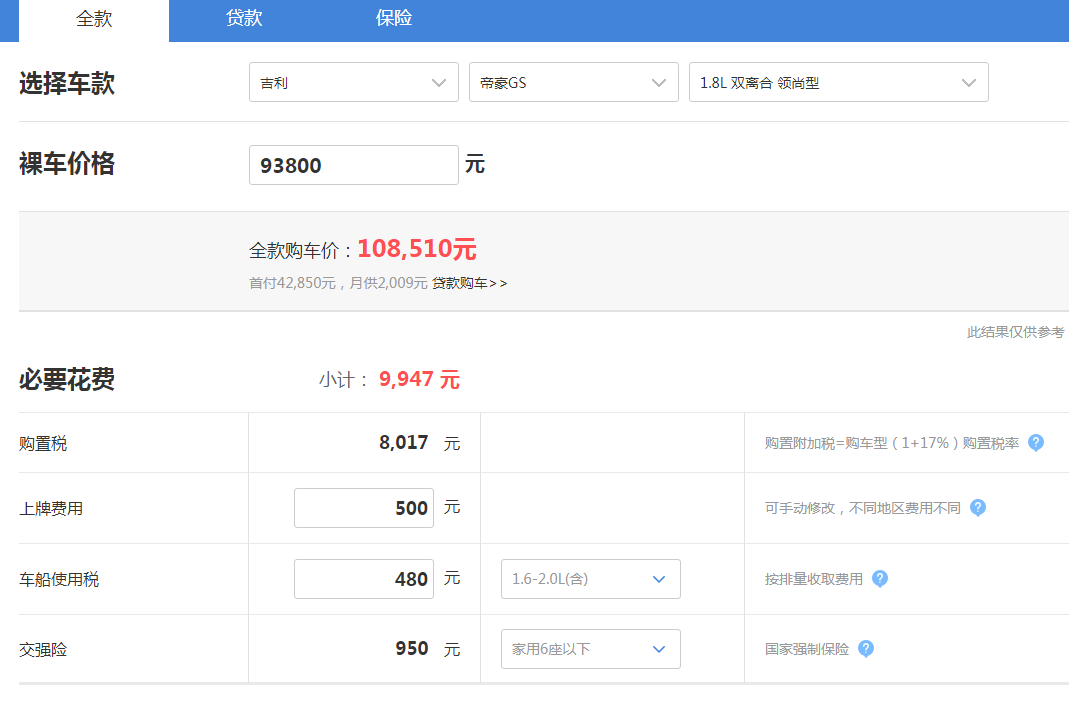Switch to the 全款 tab
Screen dimensions: 1069x705
click(x=94, y=20)
